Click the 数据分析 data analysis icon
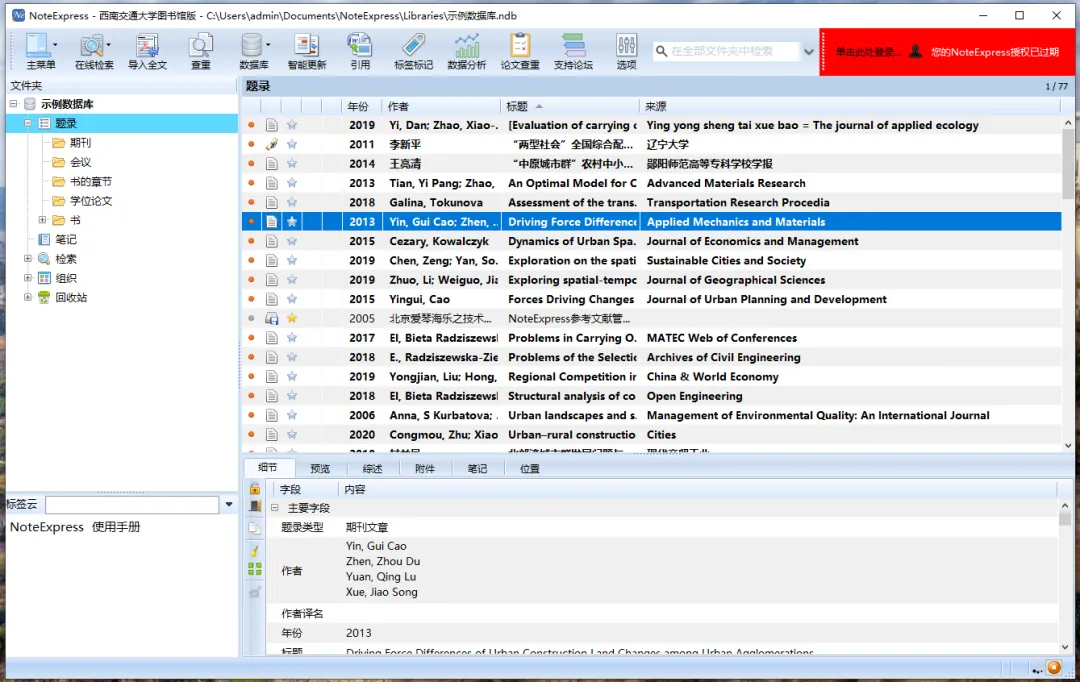The height and width of the screenshot is (682, 1080). click(x=466, y=51)
